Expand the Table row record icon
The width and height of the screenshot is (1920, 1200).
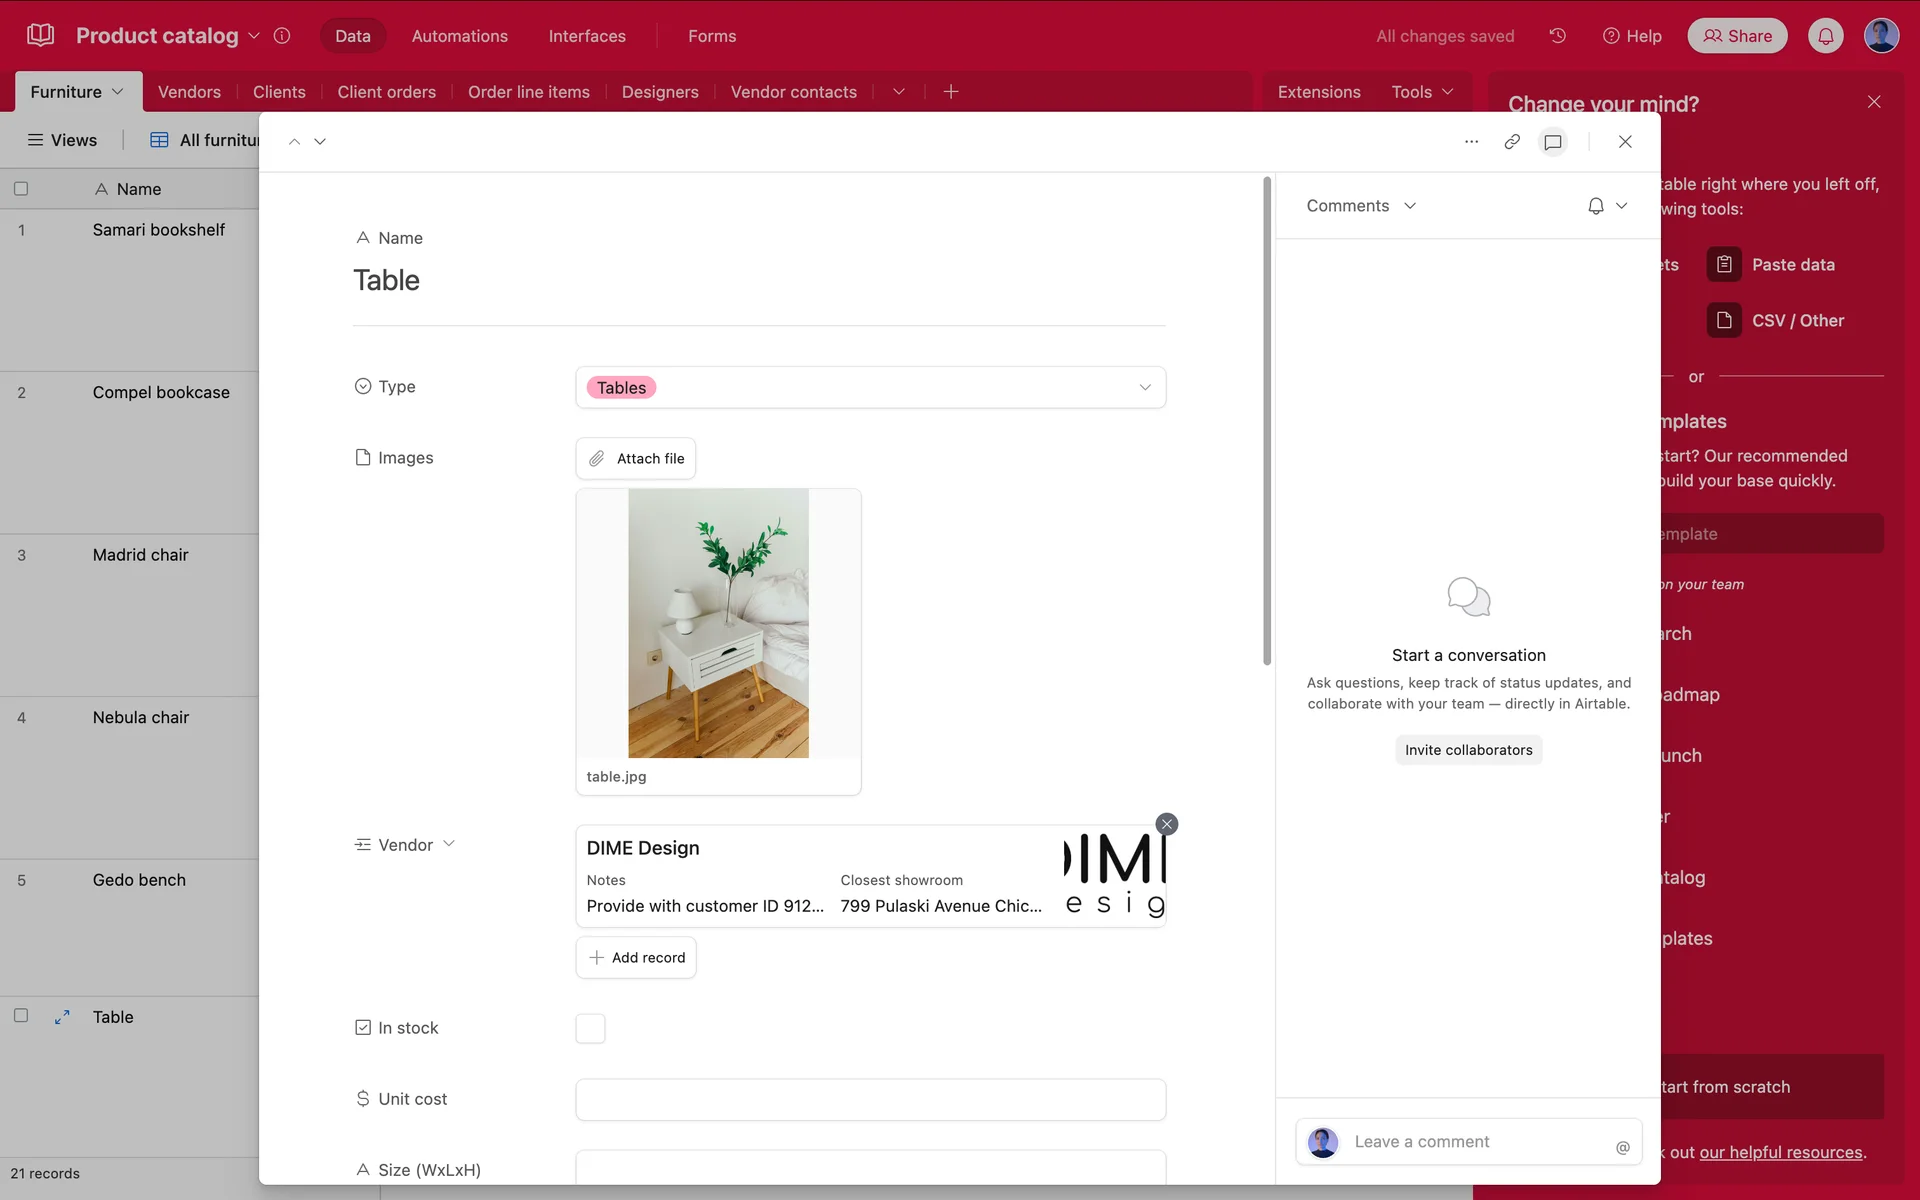pos(62,1017)
